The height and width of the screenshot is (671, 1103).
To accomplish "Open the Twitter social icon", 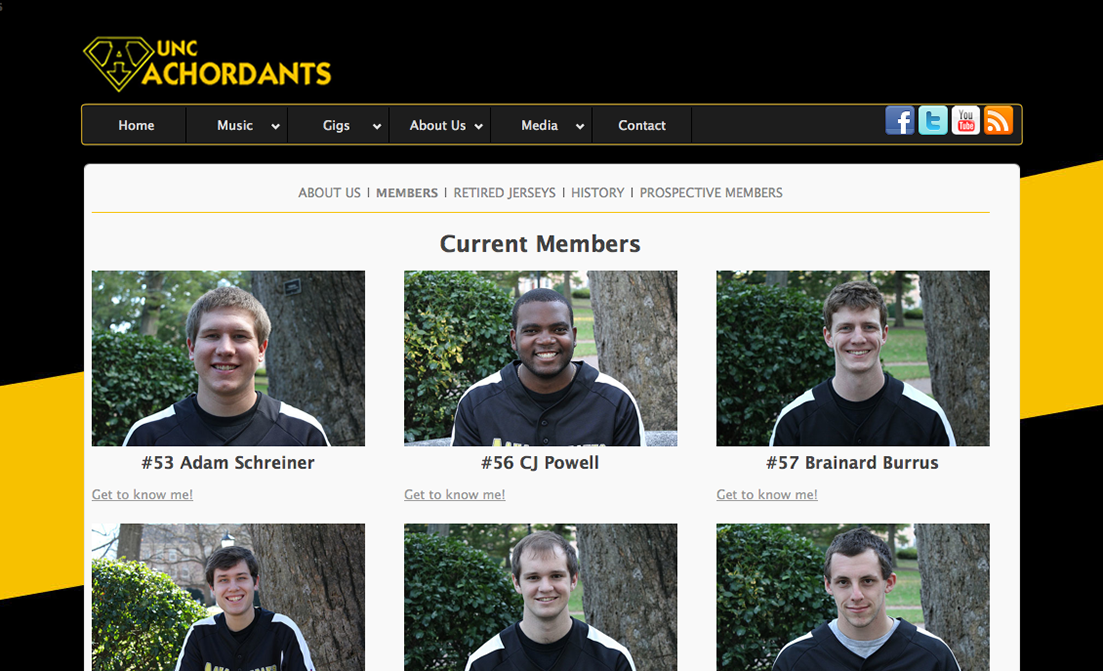I will tap(933, 120).
